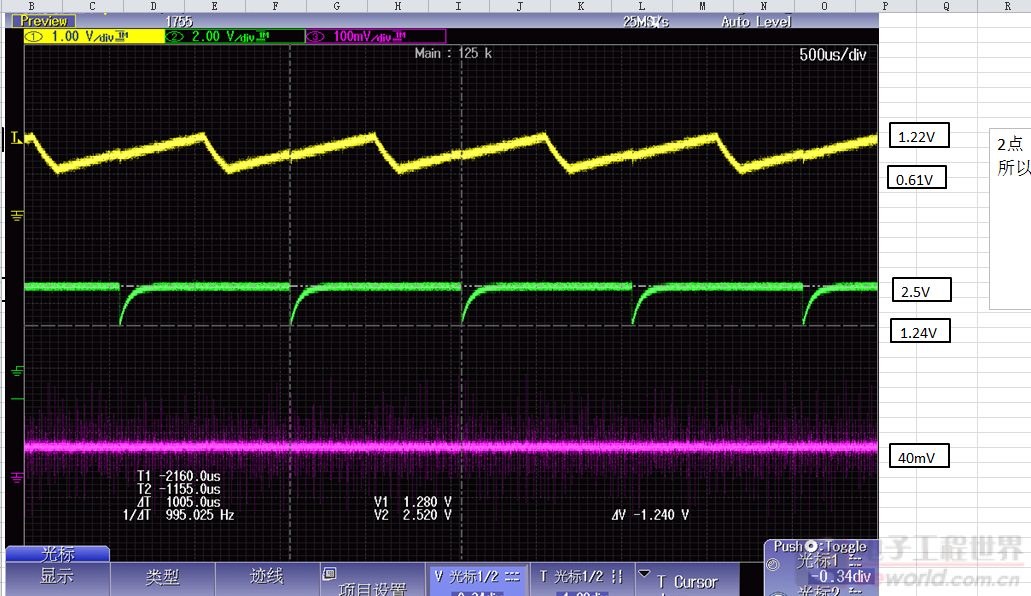The image size is (1031, 596).
Task: Select the 1.24V annotation box
Action: point(921,331)
